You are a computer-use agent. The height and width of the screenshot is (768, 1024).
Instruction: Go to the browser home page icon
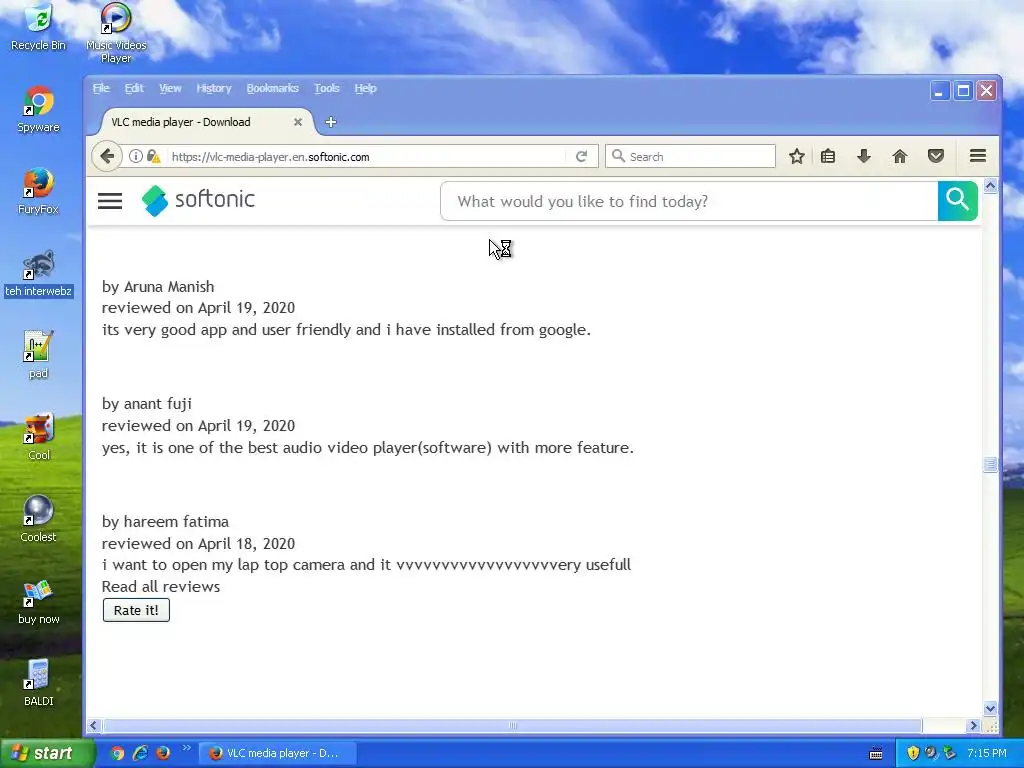coord(900,156)
